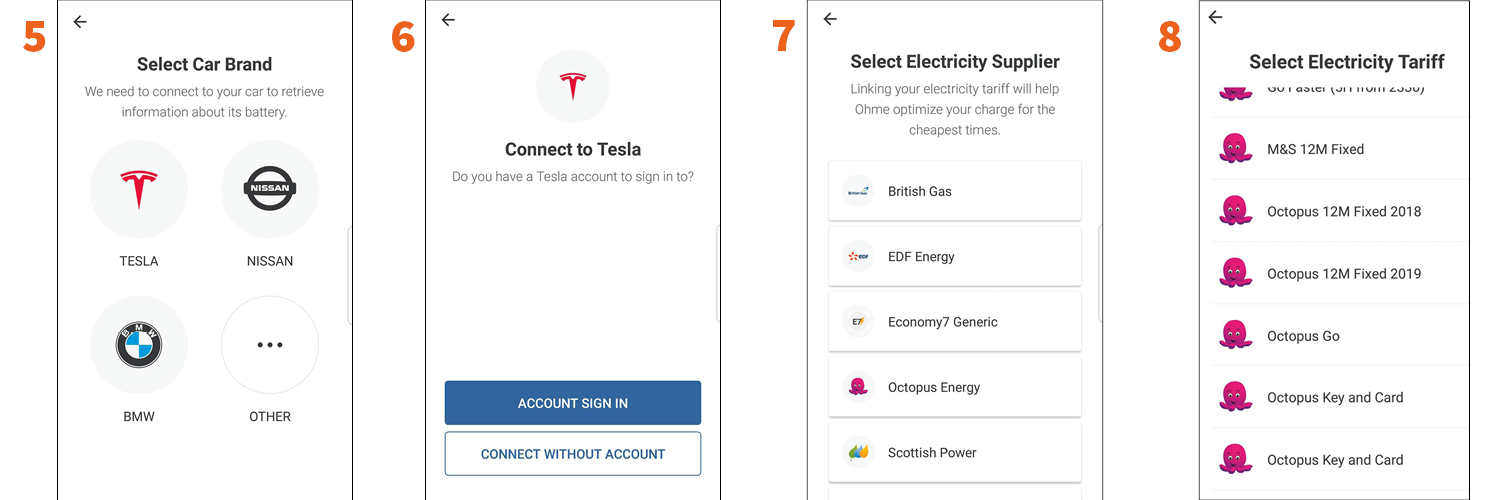Pick Octopus Energy supplier
This screenshot has width=1500, height=500.
955,387
